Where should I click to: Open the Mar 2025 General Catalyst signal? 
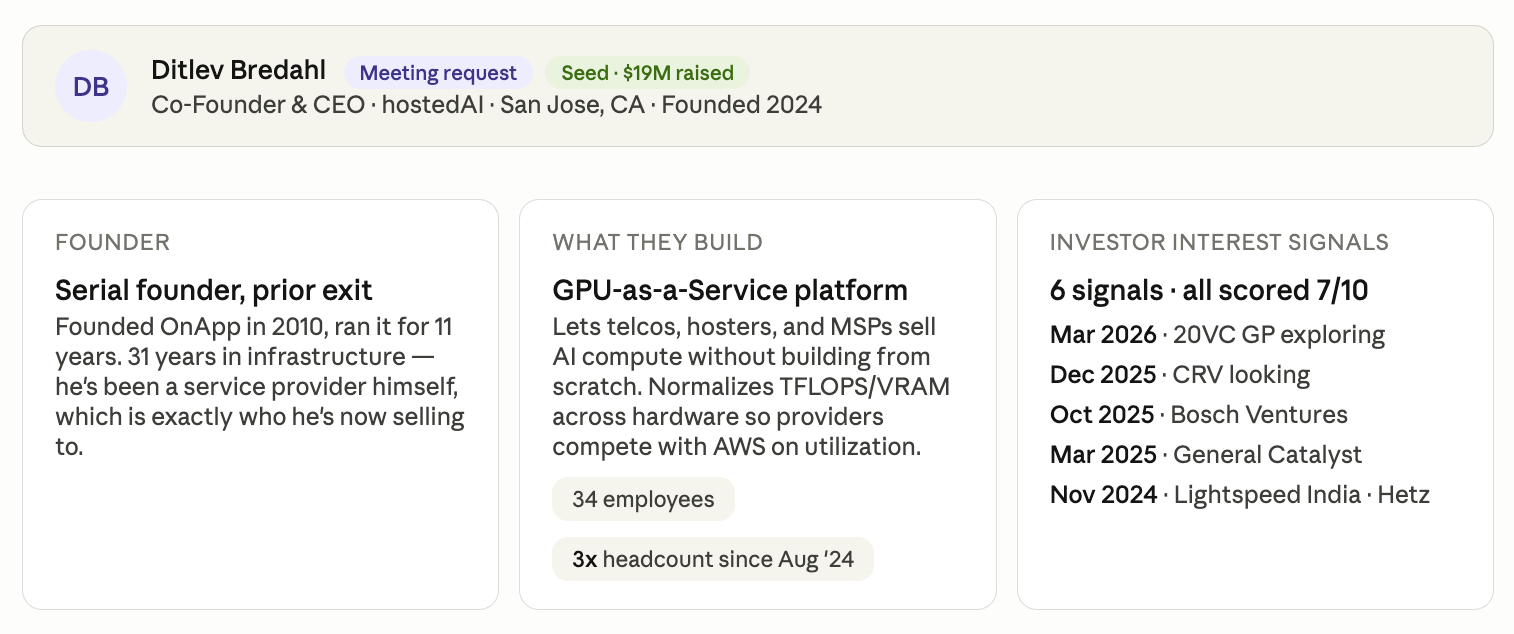click(x=1206, y=455)
